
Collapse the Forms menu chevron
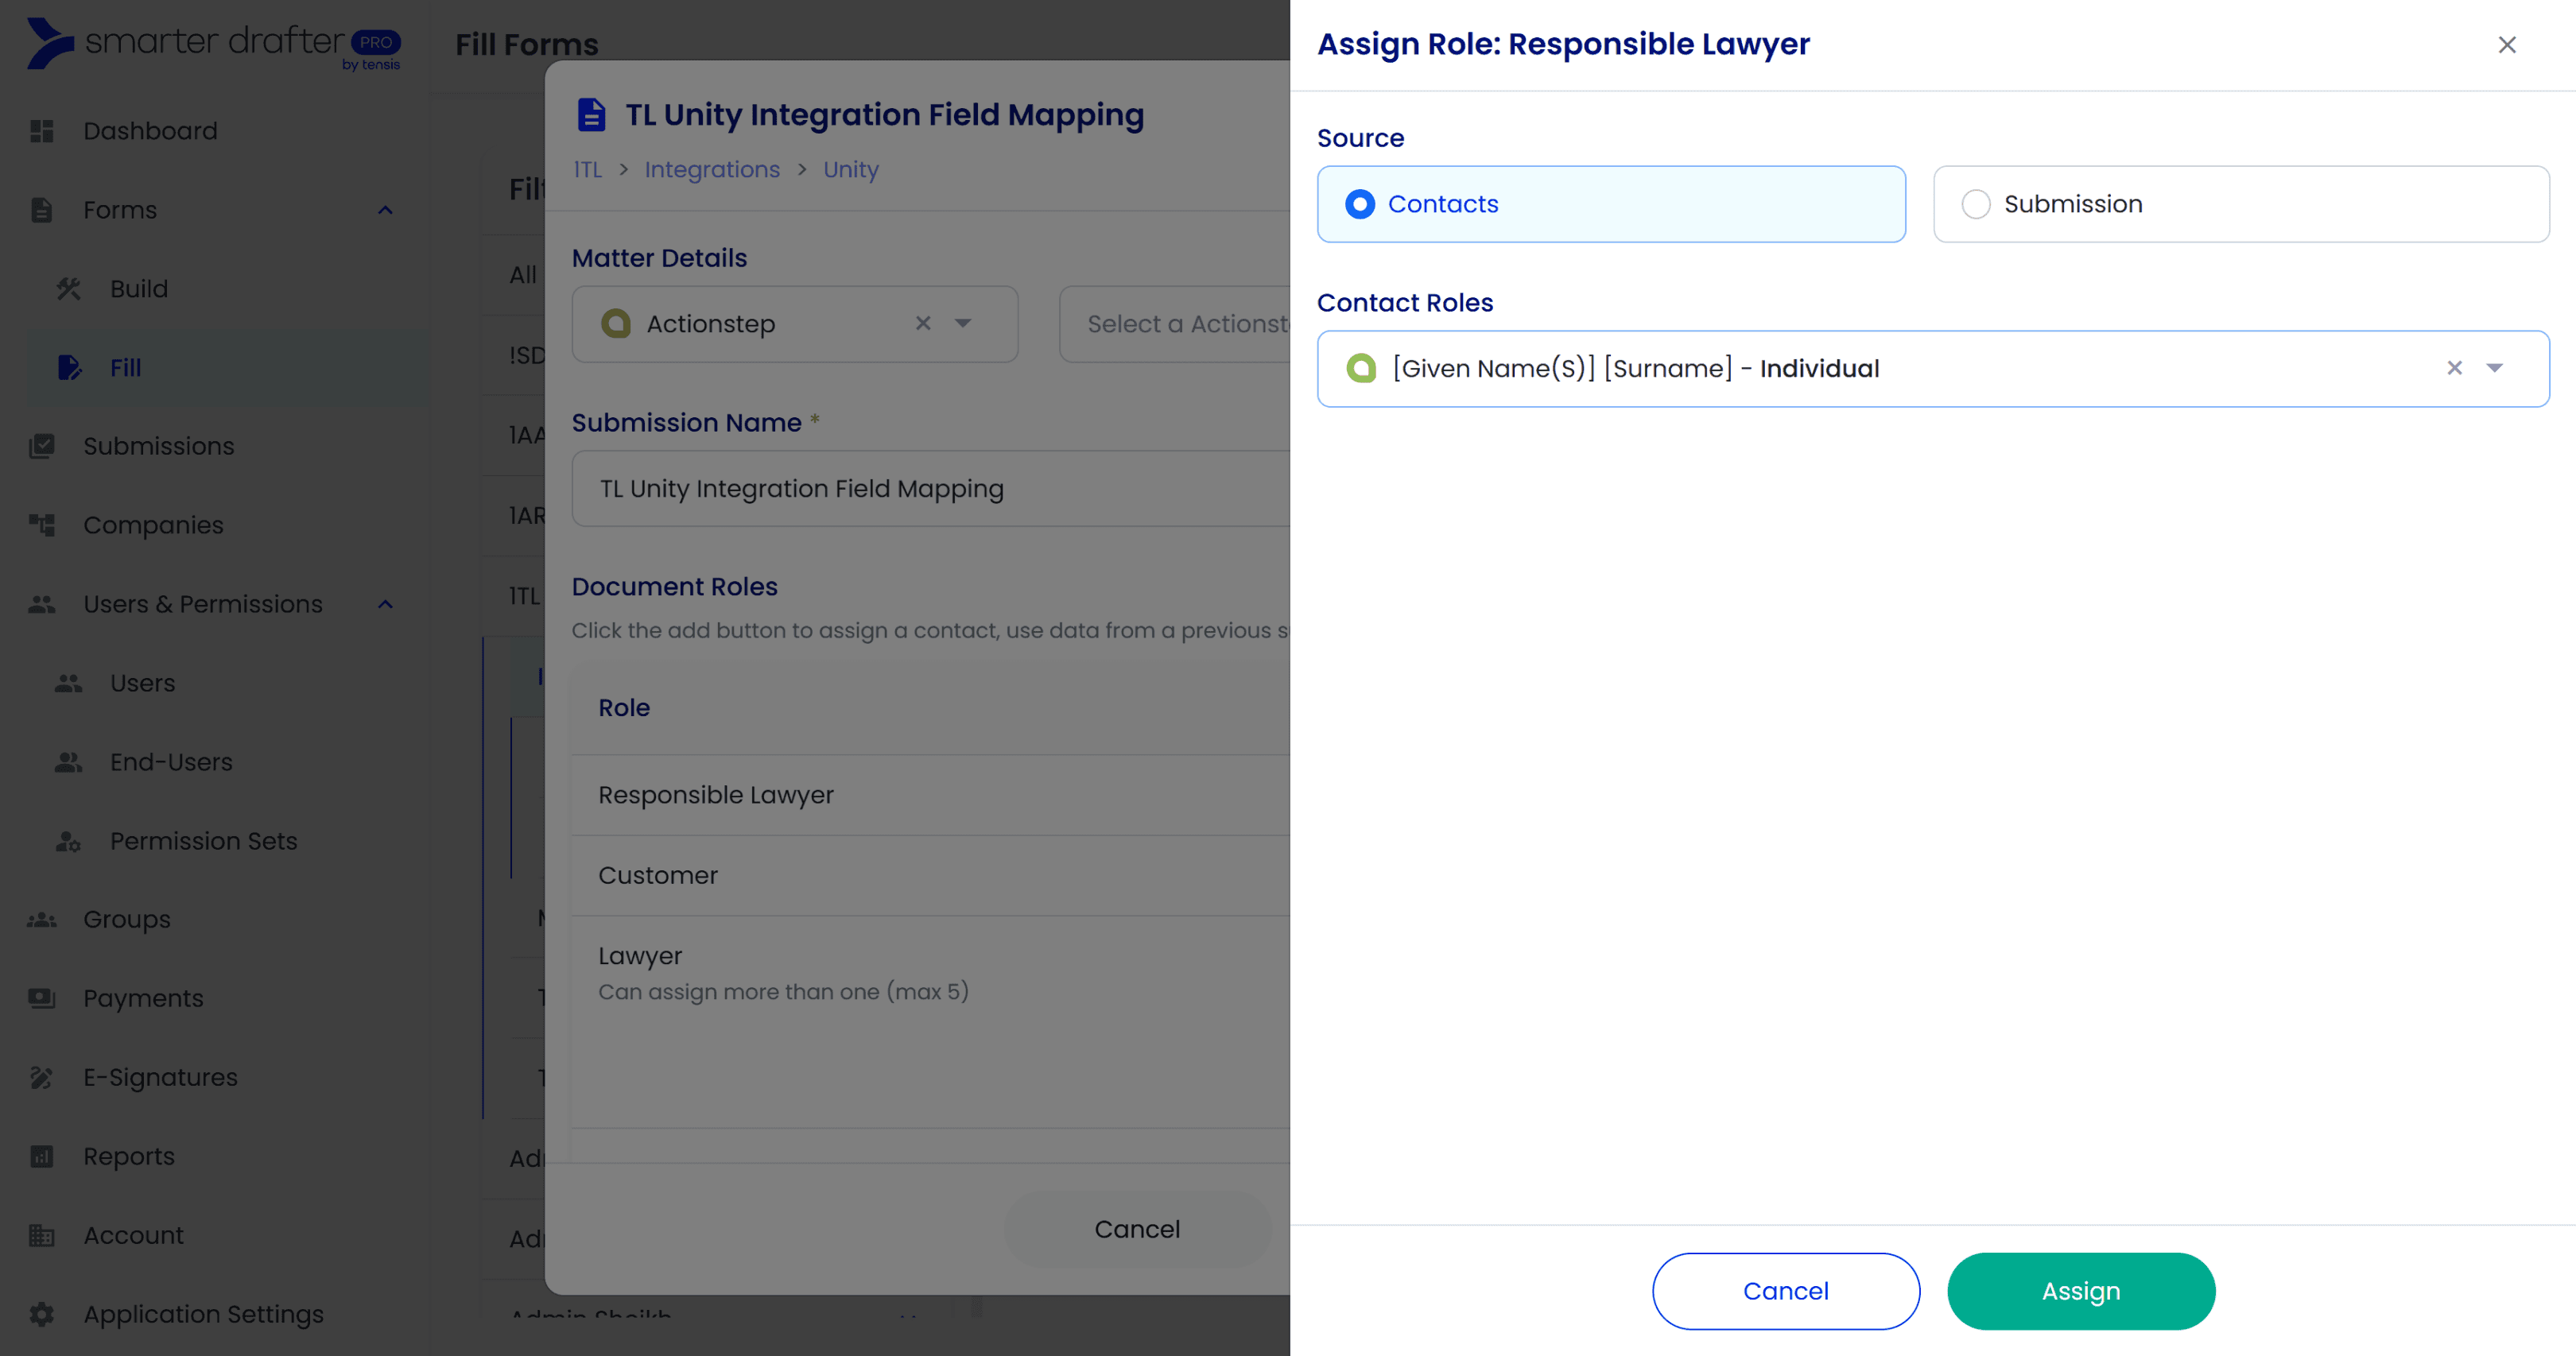point(385,210)
